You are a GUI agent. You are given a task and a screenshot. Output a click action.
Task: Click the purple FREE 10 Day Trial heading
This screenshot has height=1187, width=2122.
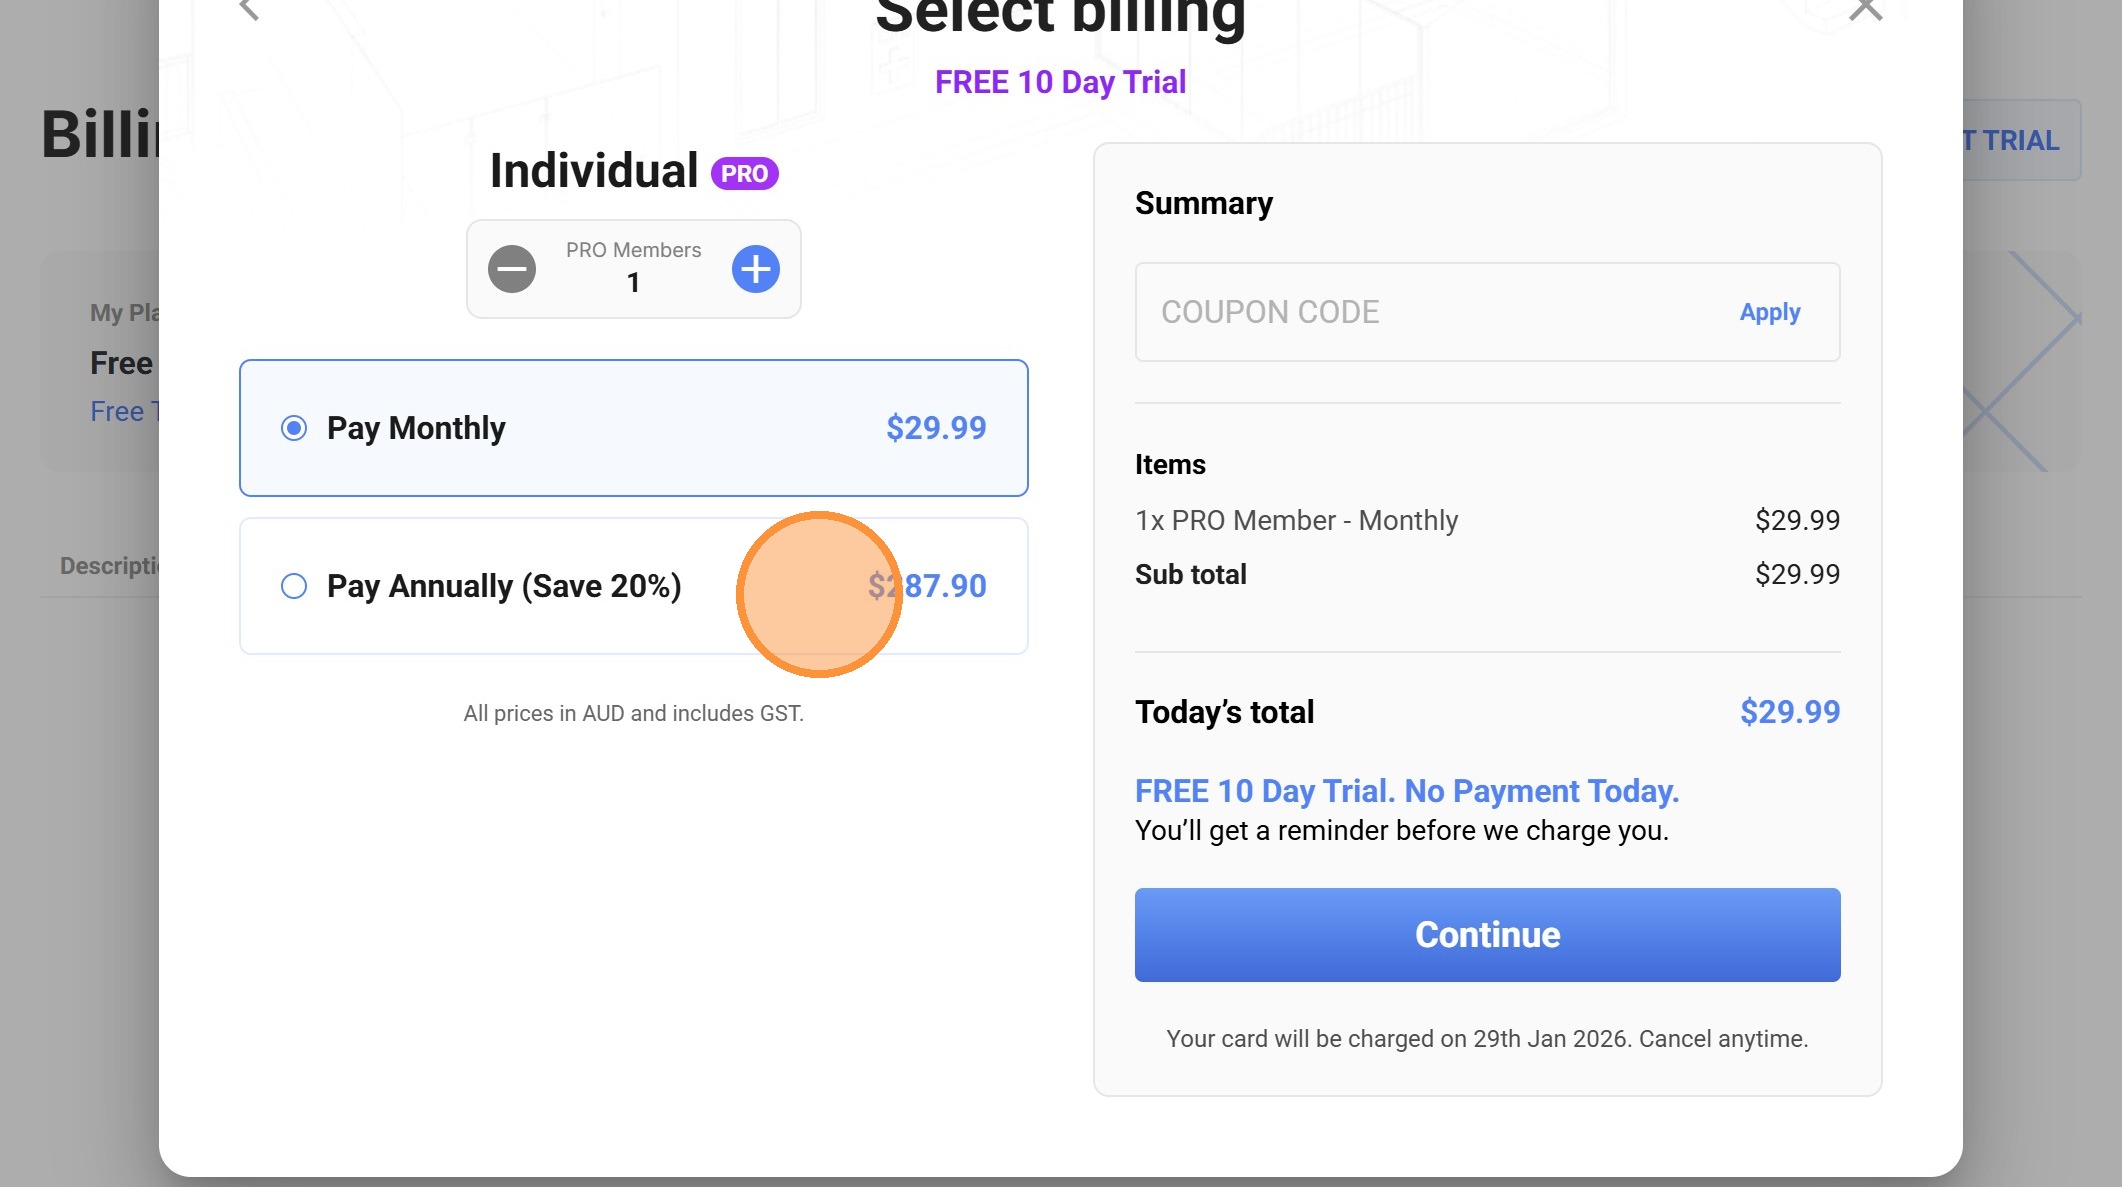[x=1060, y=82]
